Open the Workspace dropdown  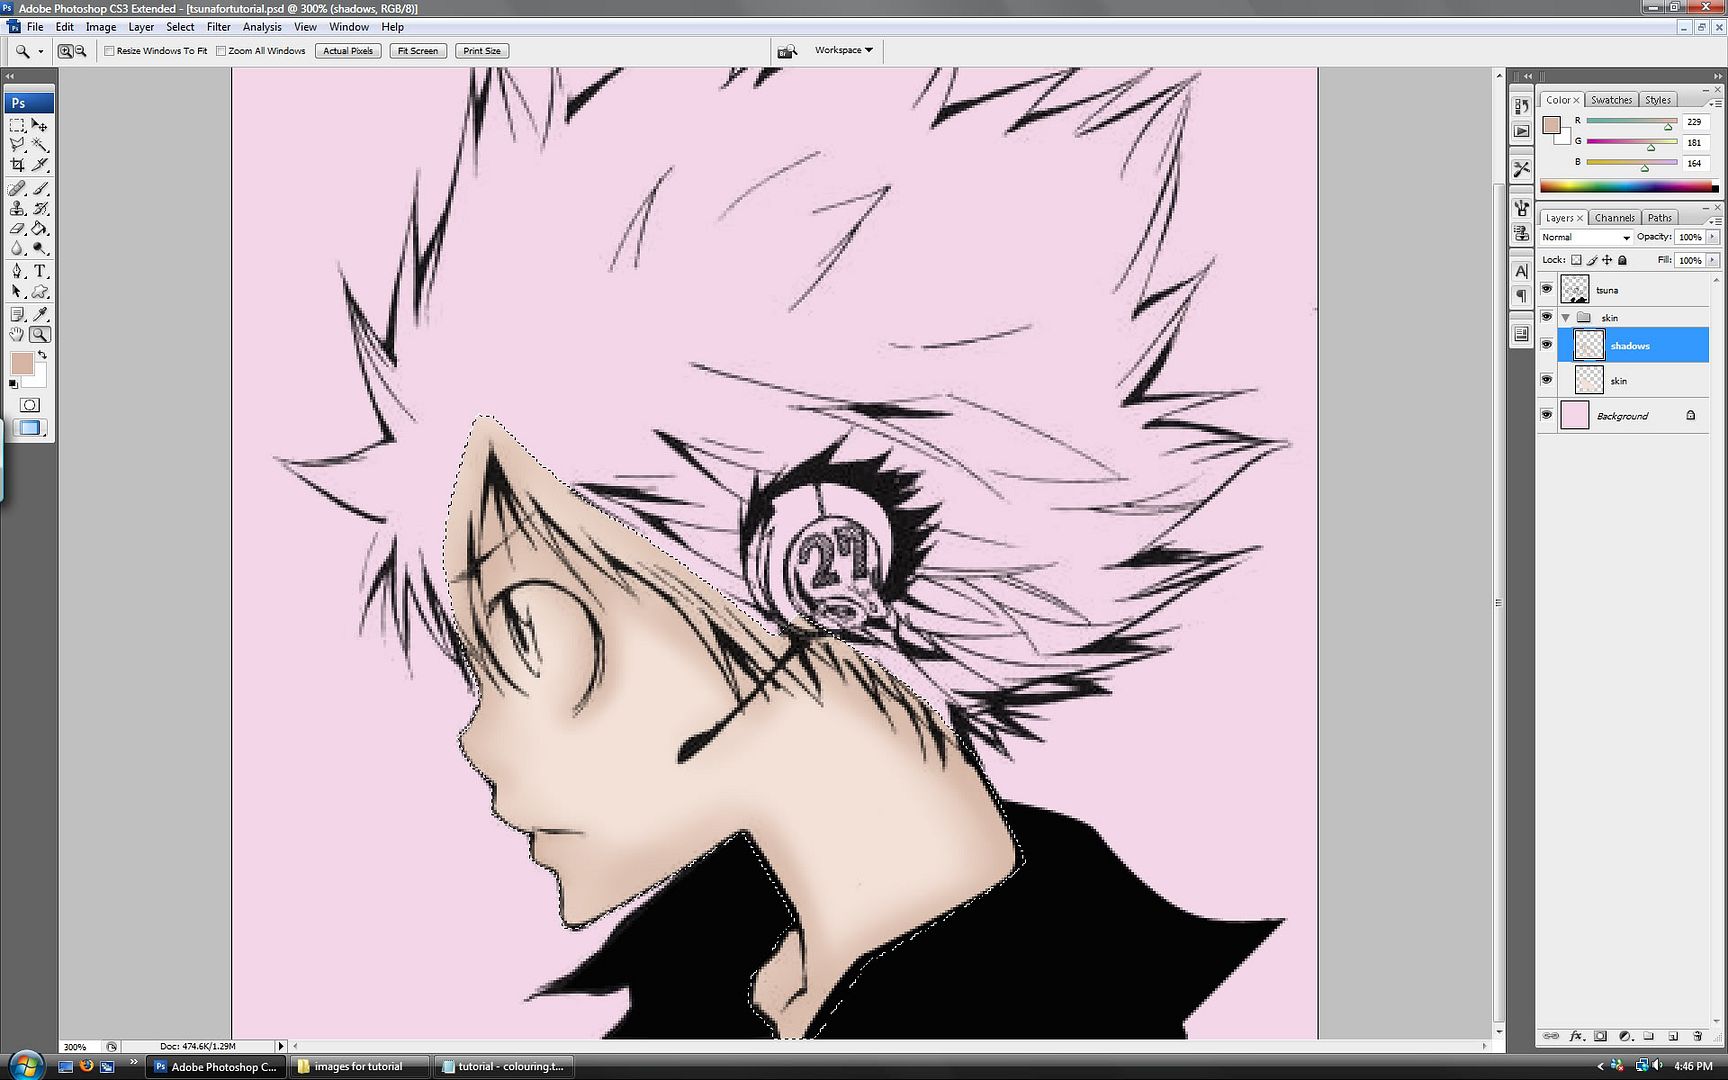(x=843, y=50)
